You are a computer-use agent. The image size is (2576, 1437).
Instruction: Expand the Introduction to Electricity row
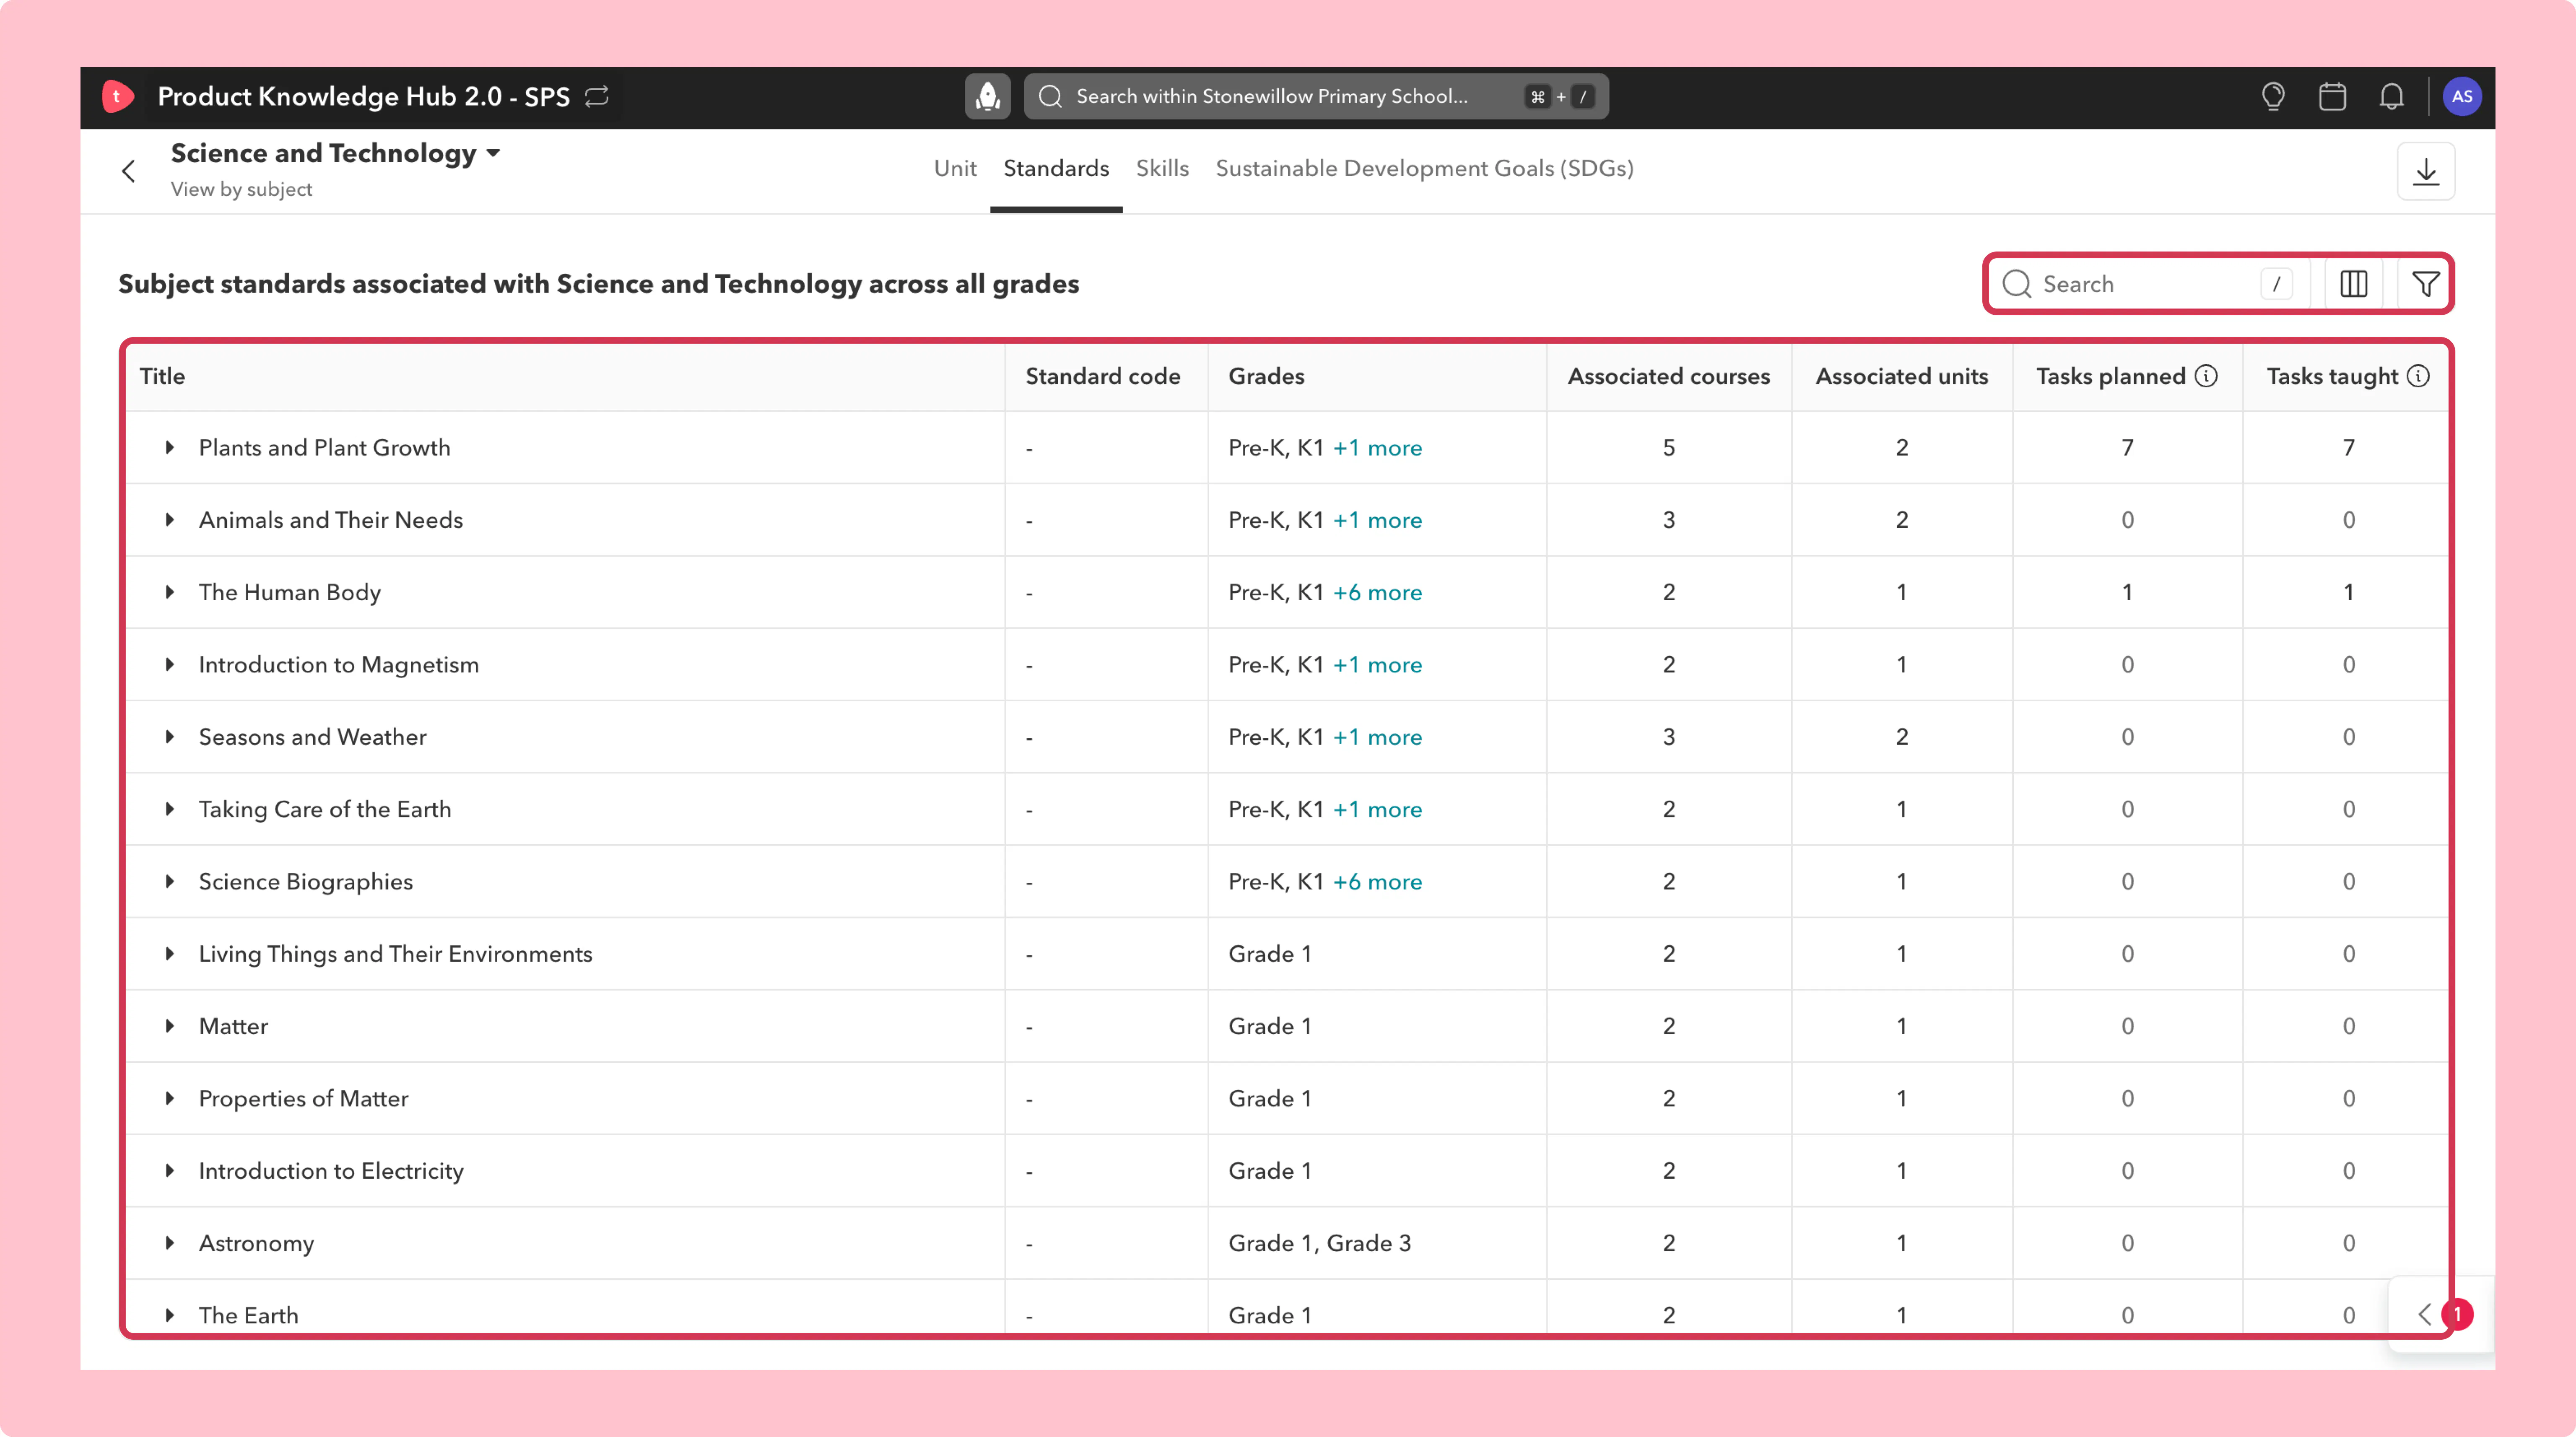(170, 1171)
